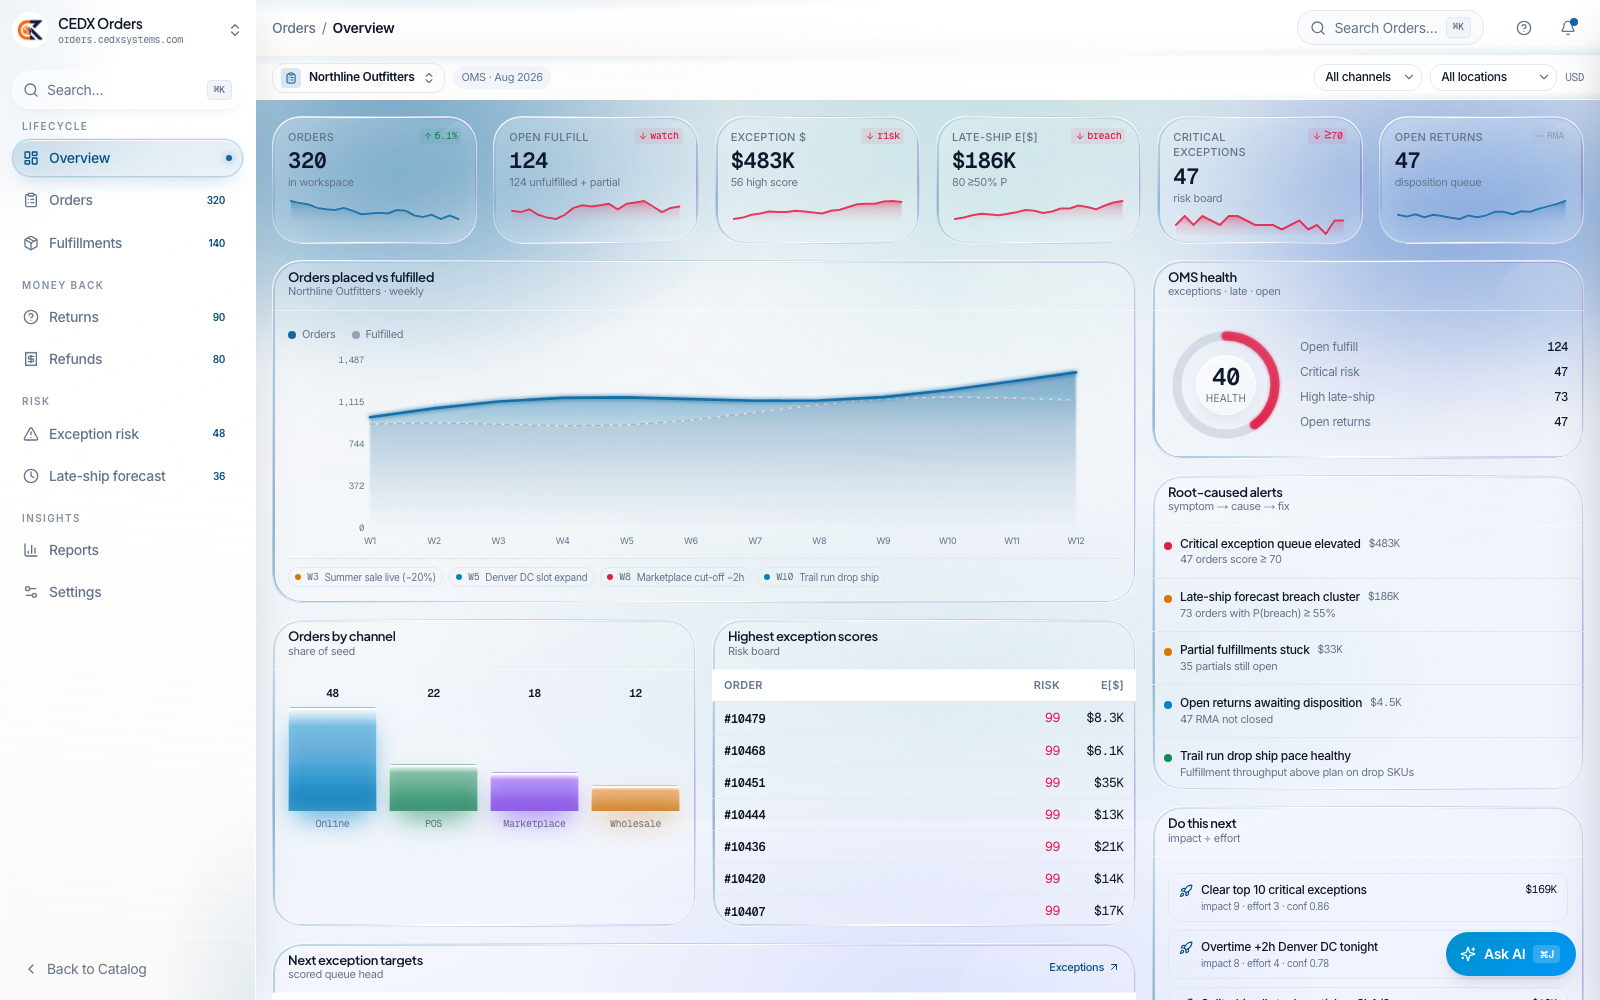Toggle the Fulfilled series in chart legend

click(377, 334)
